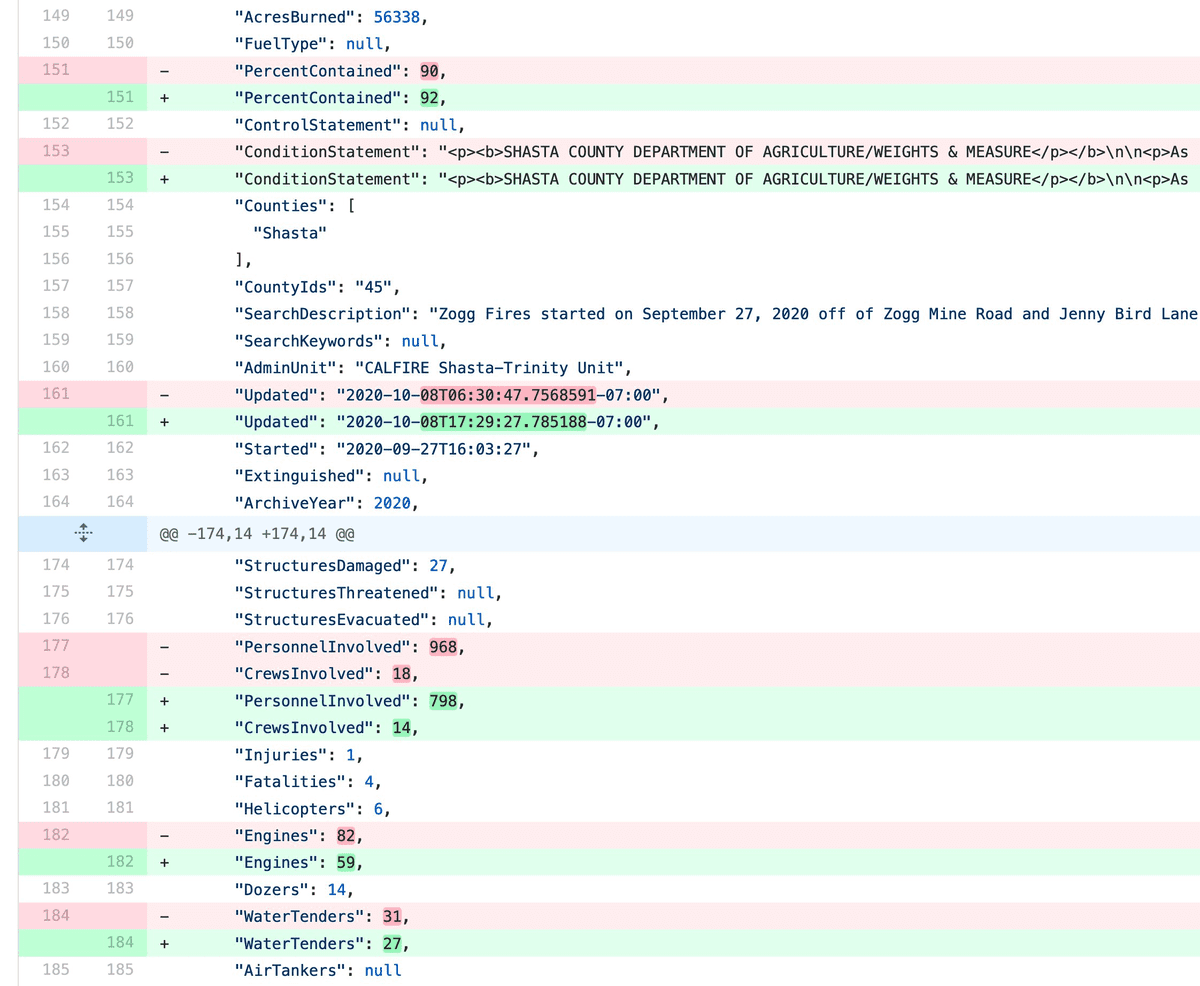Click highlighted added CrewsInvolved value 14
This screenshot has height=986, width=1200.
[x=402, y=727]
